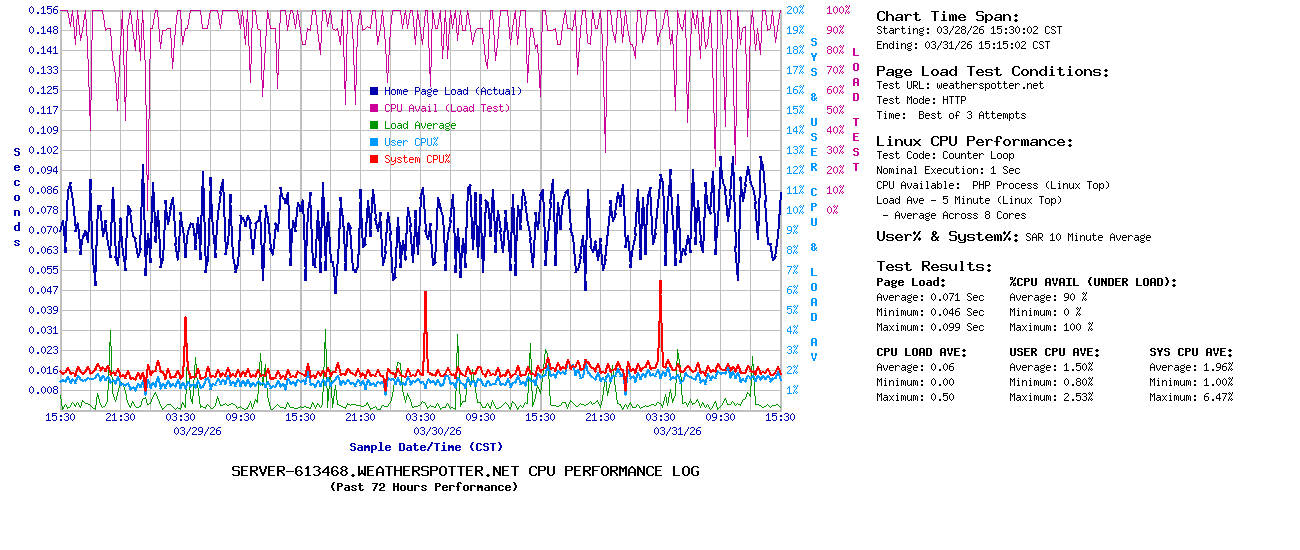
Task: Click the 'Sample Date/Time (CST)' axis title
Action: coord(426,447)
